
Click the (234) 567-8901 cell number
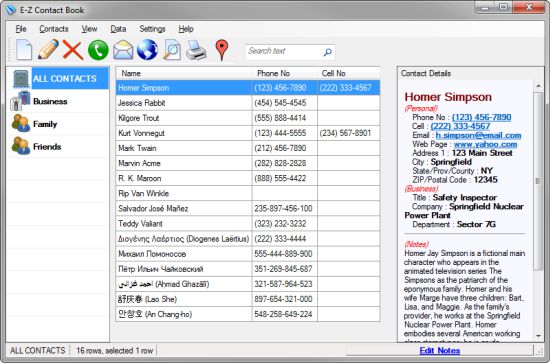(345, 133)
